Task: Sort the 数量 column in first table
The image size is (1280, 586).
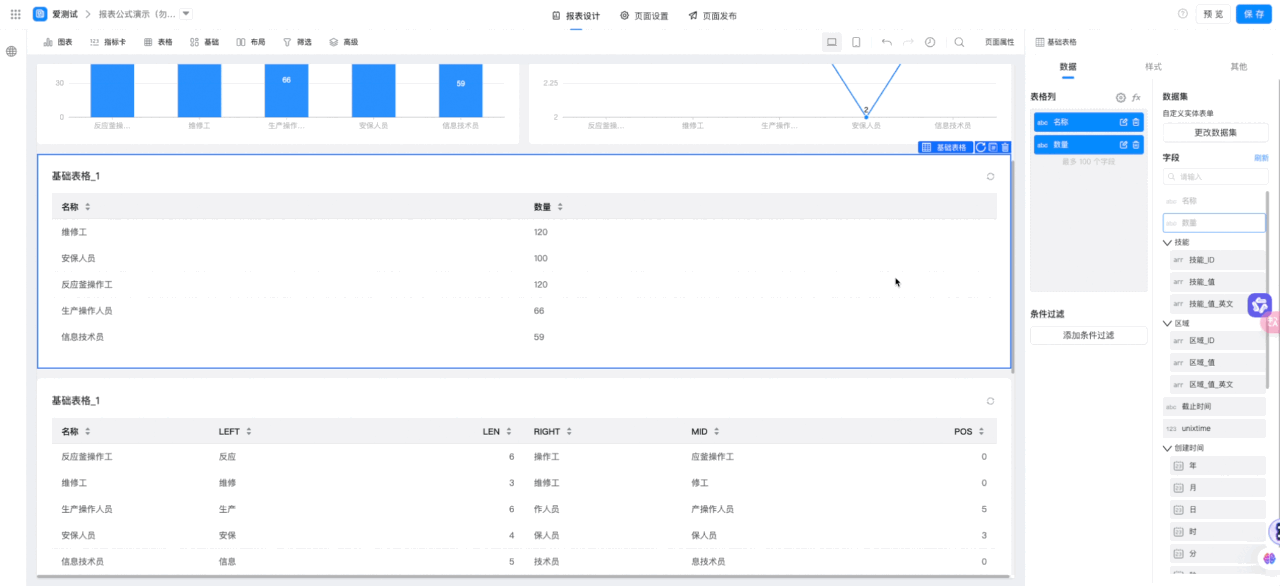Action: coord(560,207)
